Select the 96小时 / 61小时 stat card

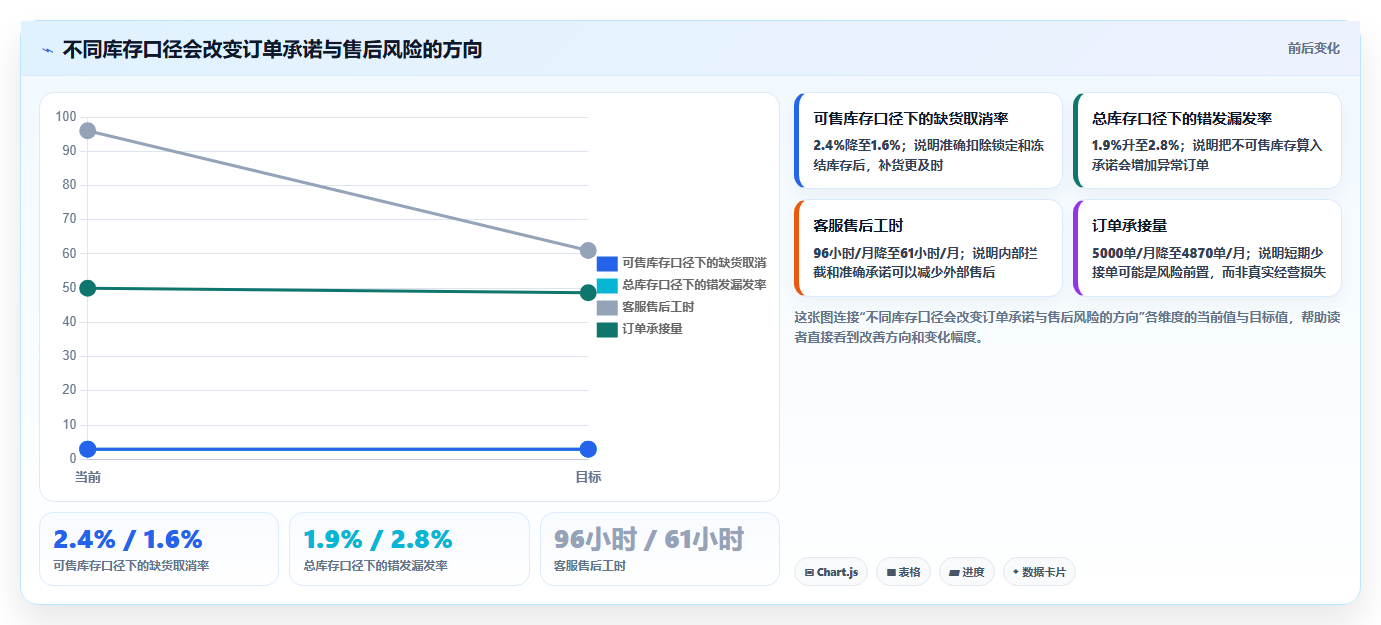[x=660, y=549]
